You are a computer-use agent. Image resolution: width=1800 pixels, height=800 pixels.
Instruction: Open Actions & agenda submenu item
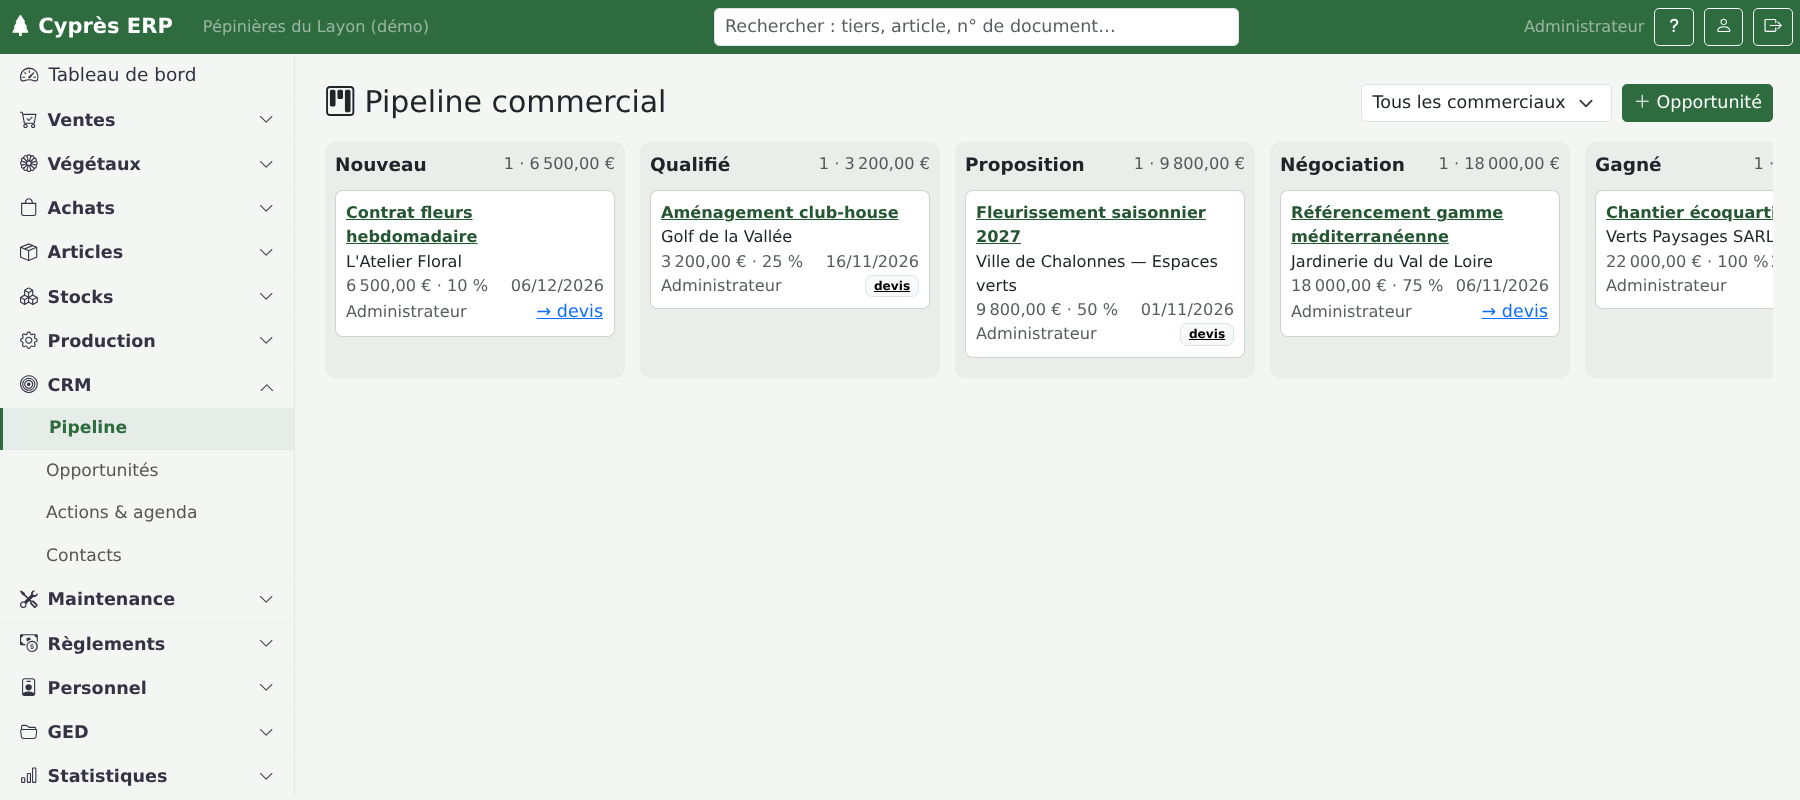[148, 513]
